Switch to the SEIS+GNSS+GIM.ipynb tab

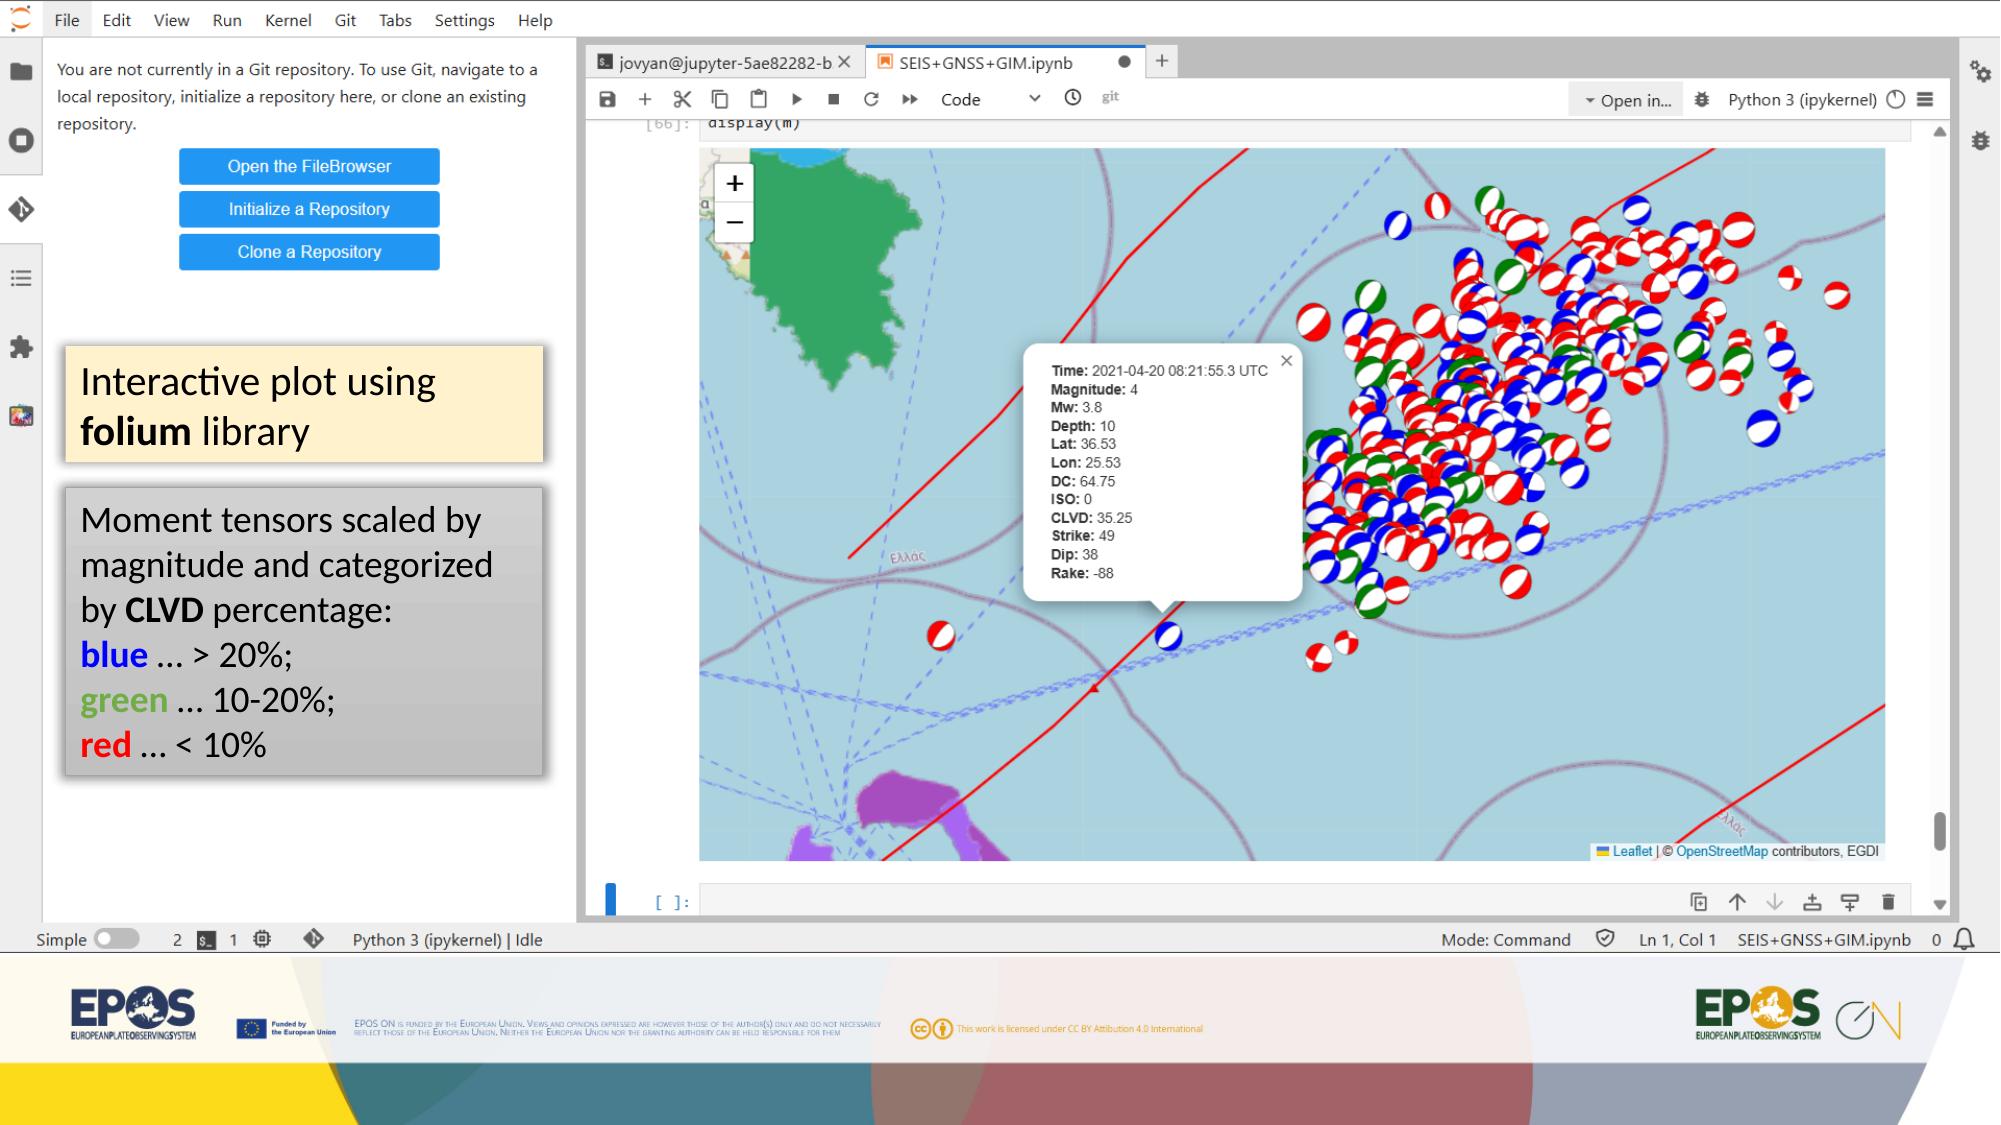tap(985, 61)
